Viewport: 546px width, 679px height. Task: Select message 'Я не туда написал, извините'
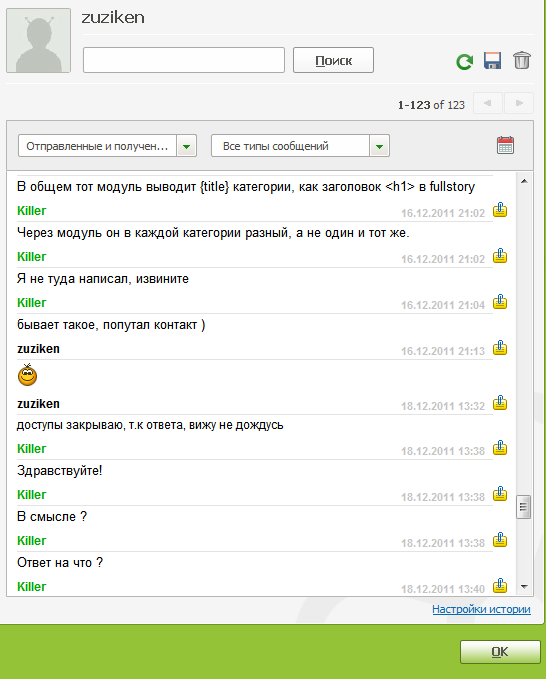tap(103, 278)
